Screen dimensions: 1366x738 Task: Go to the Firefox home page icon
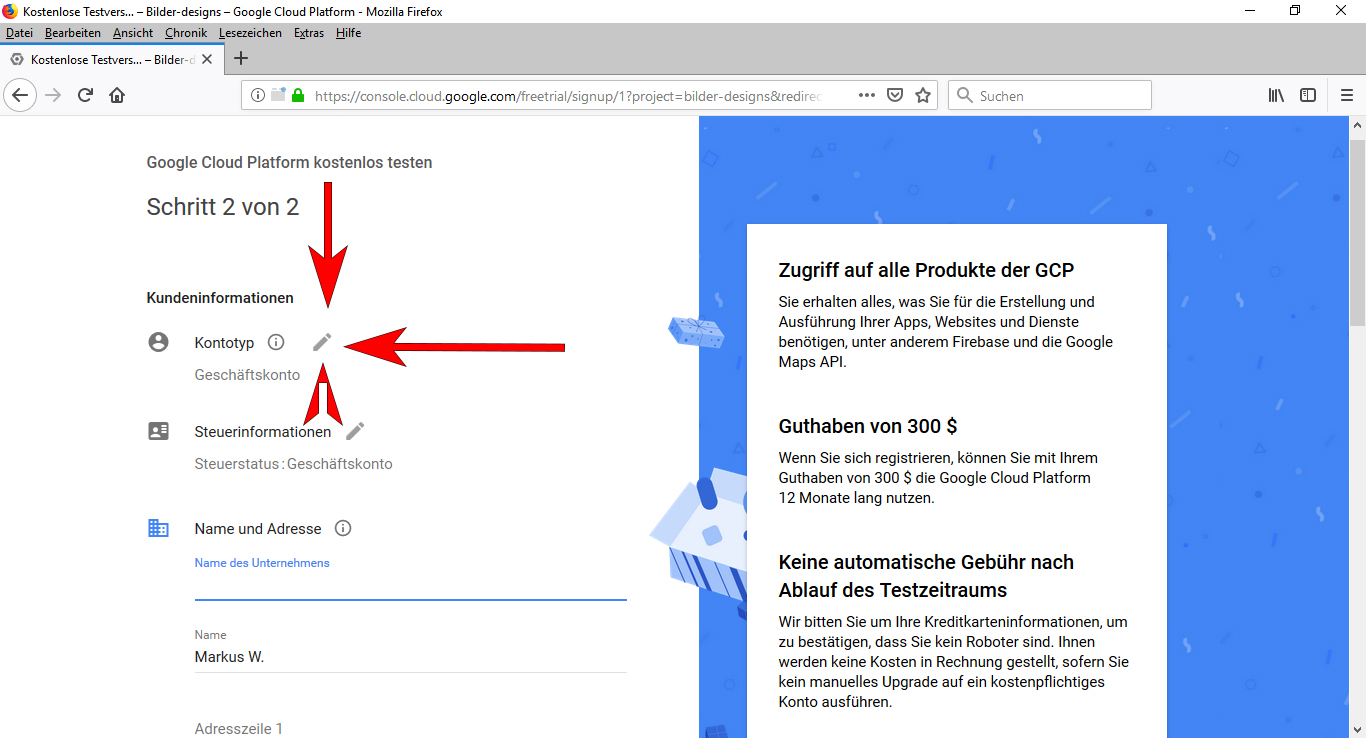point(117,95)
